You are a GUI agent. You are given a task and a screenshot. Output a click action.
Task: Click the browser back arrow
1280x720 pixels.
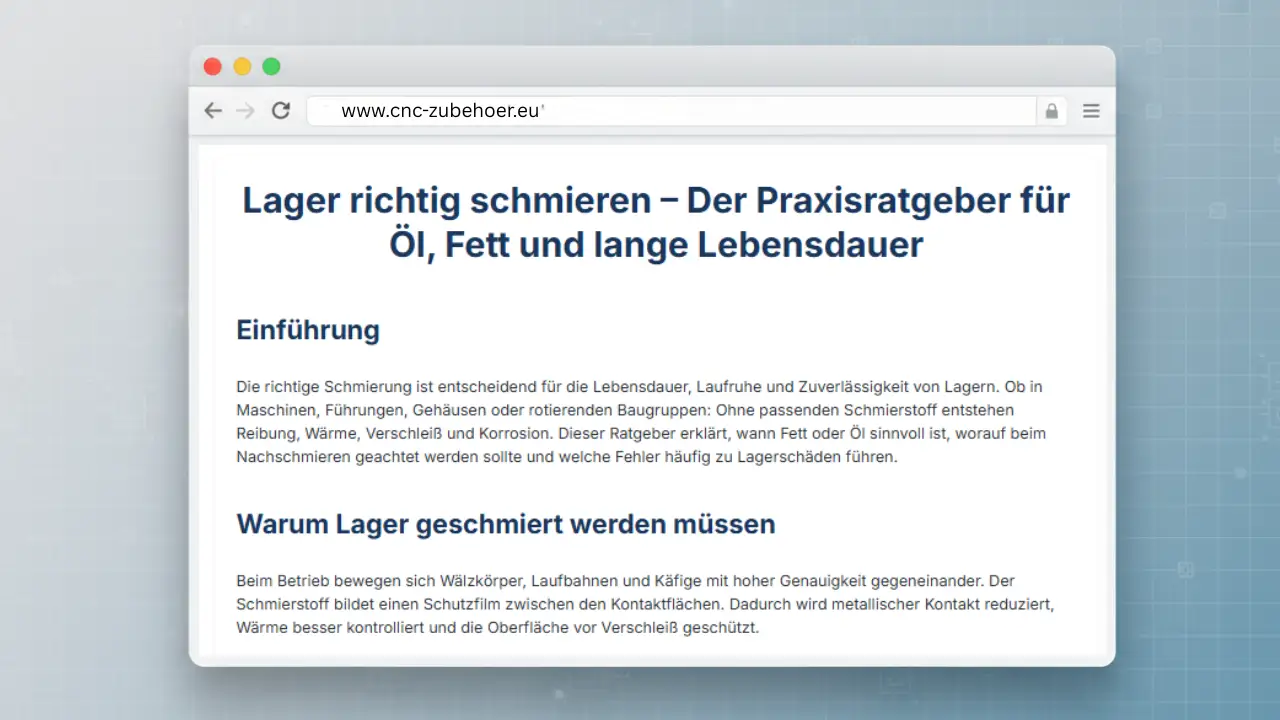[213, 111]
